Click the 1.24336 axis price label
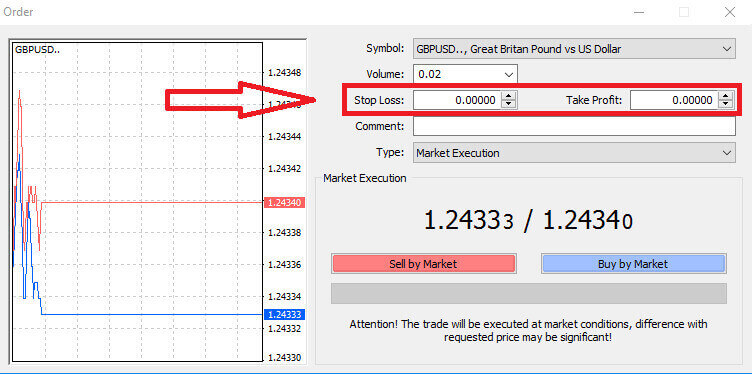 coord(284,265)
